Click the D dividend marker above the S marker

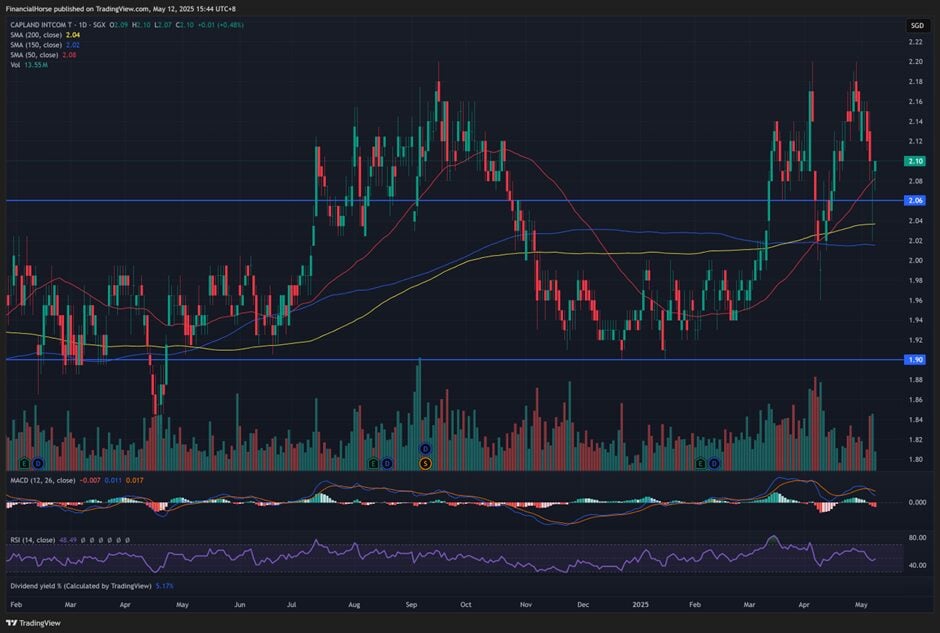click(425, 449)
